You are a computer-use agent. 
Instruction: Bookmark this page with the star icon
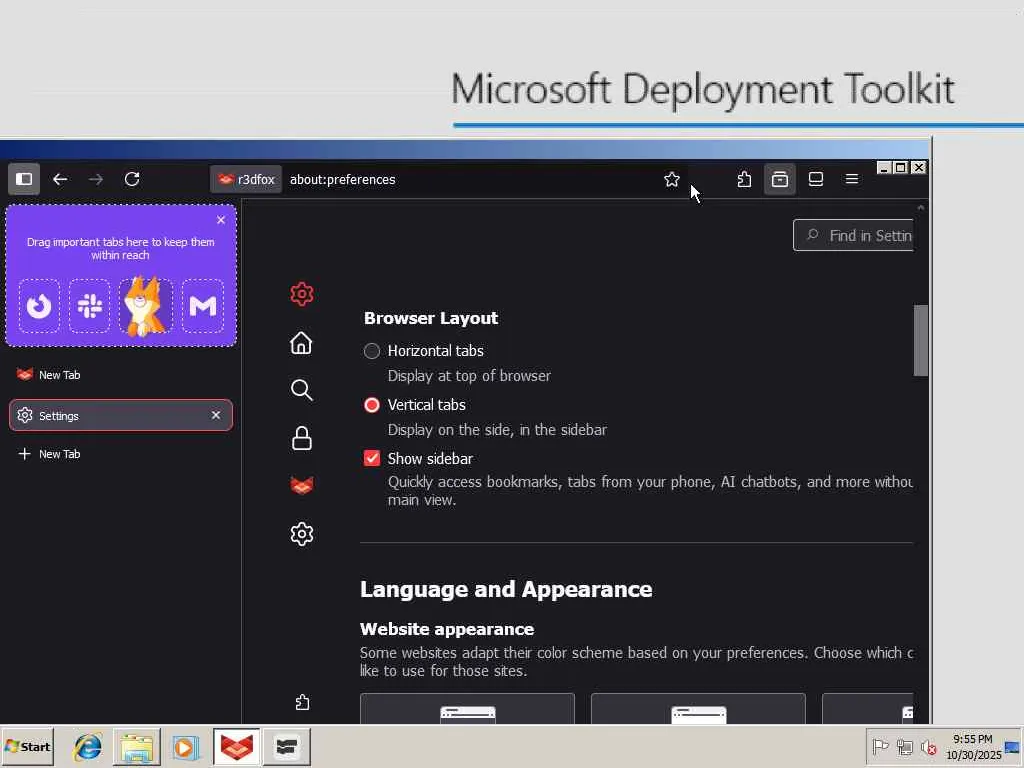[671, 180]
